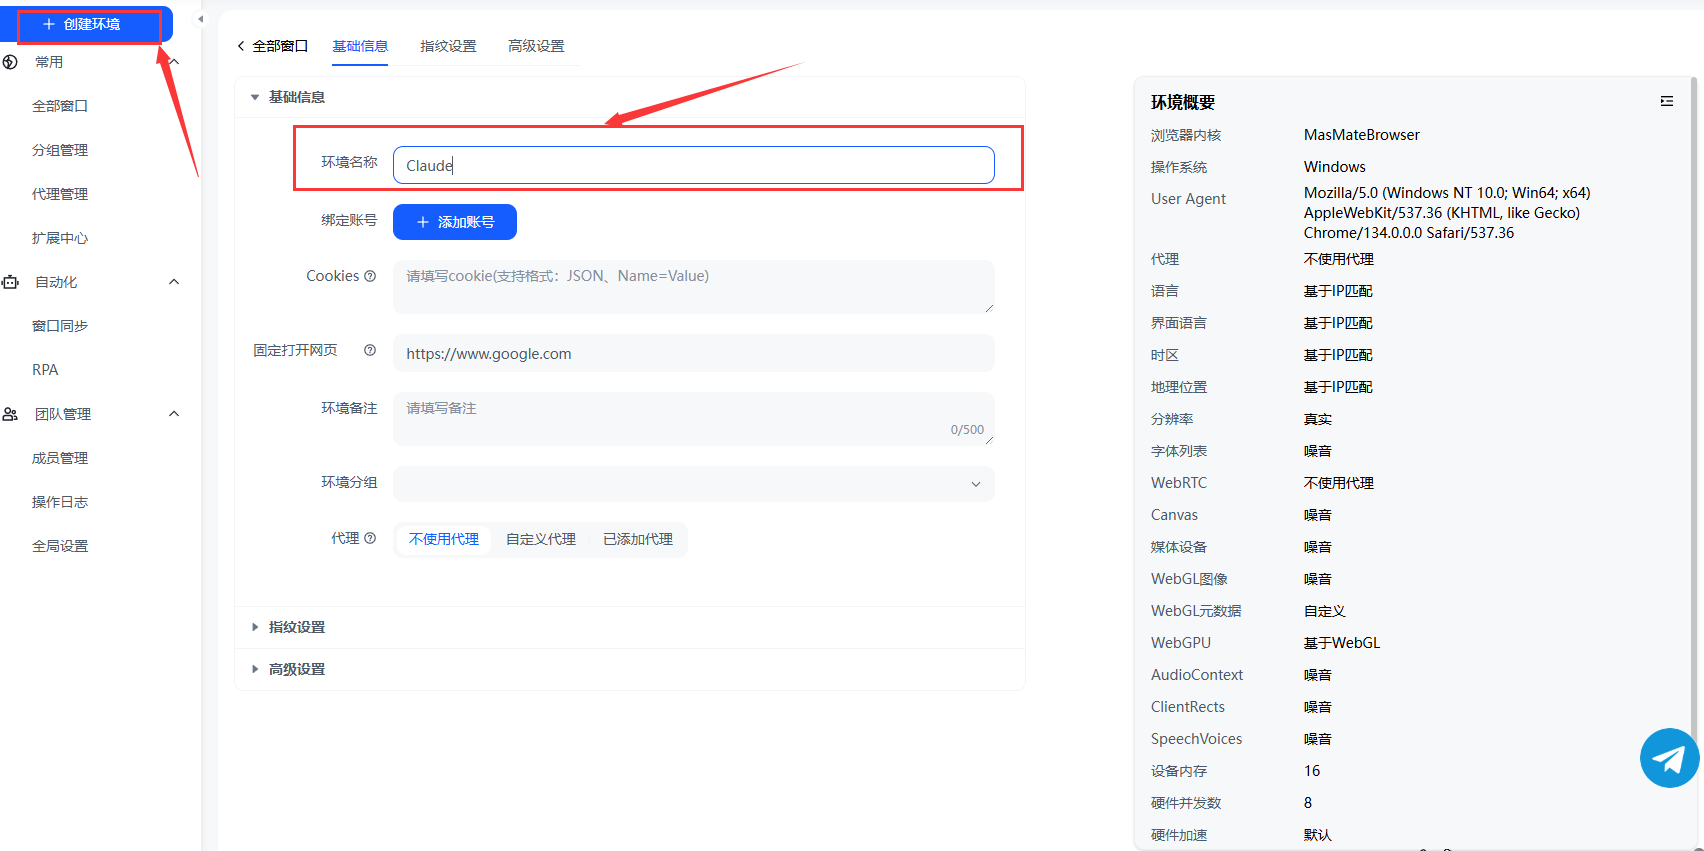
Task: Click the 自动化 robot icon in sidebar
Action: pyautogui.click(x=11, y=282)
